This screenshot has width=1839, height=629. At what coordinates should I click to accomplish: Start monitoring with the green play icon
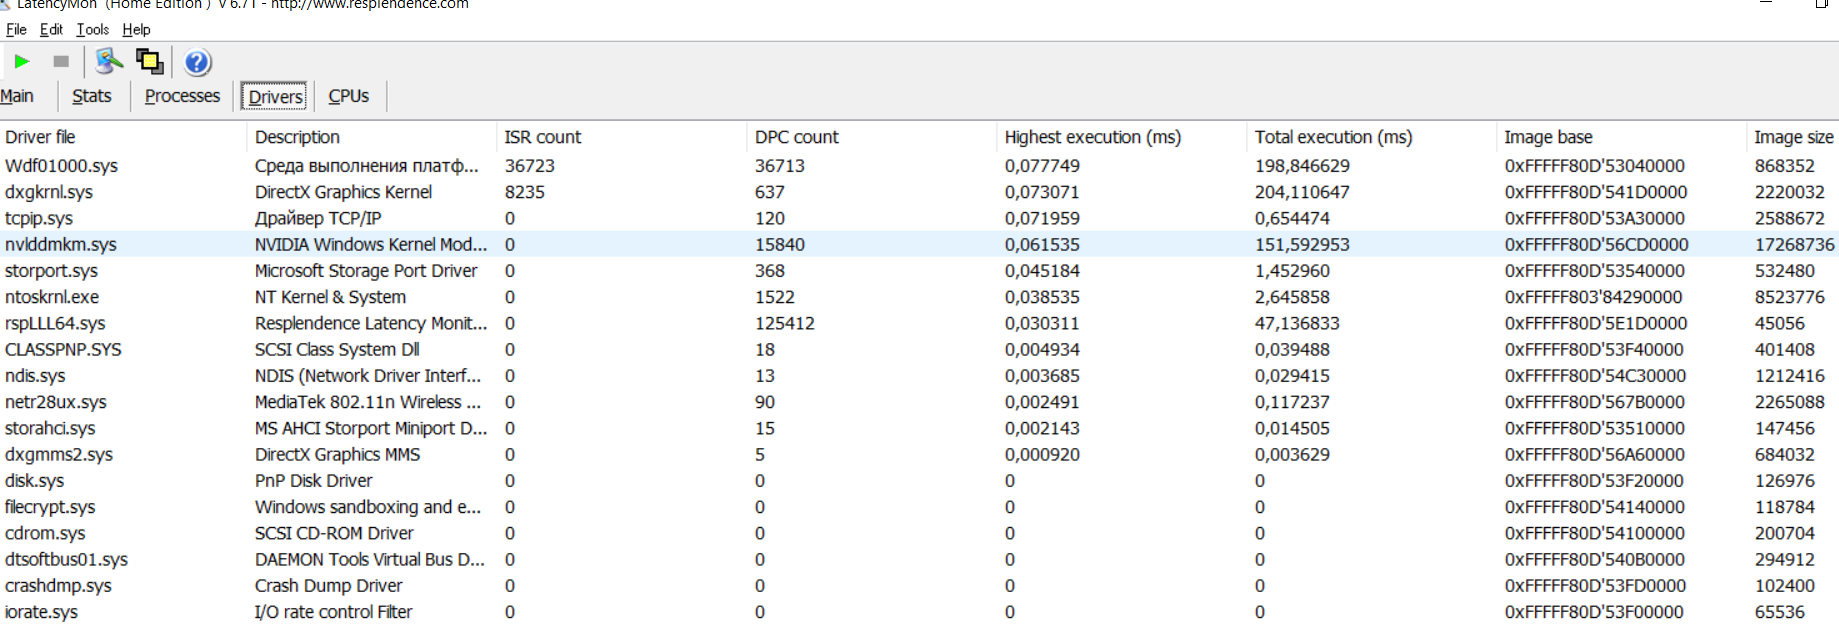[x=21, y=62]
